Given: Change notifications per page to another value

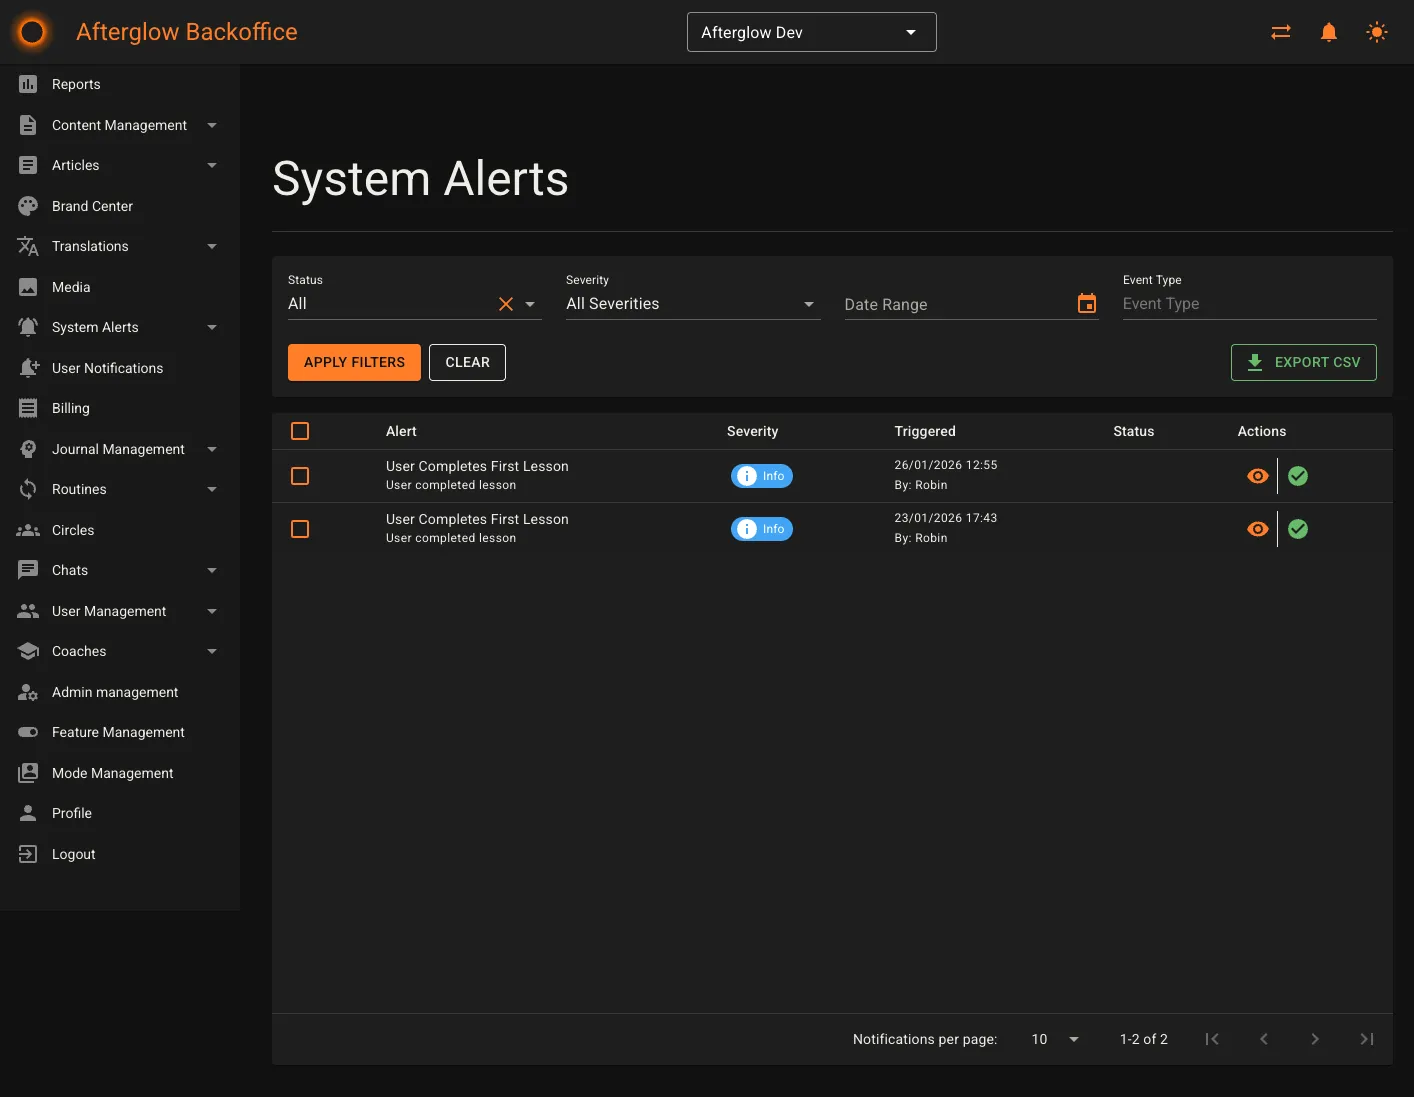Looking at the screenshot, I should coord(1053,1039).
